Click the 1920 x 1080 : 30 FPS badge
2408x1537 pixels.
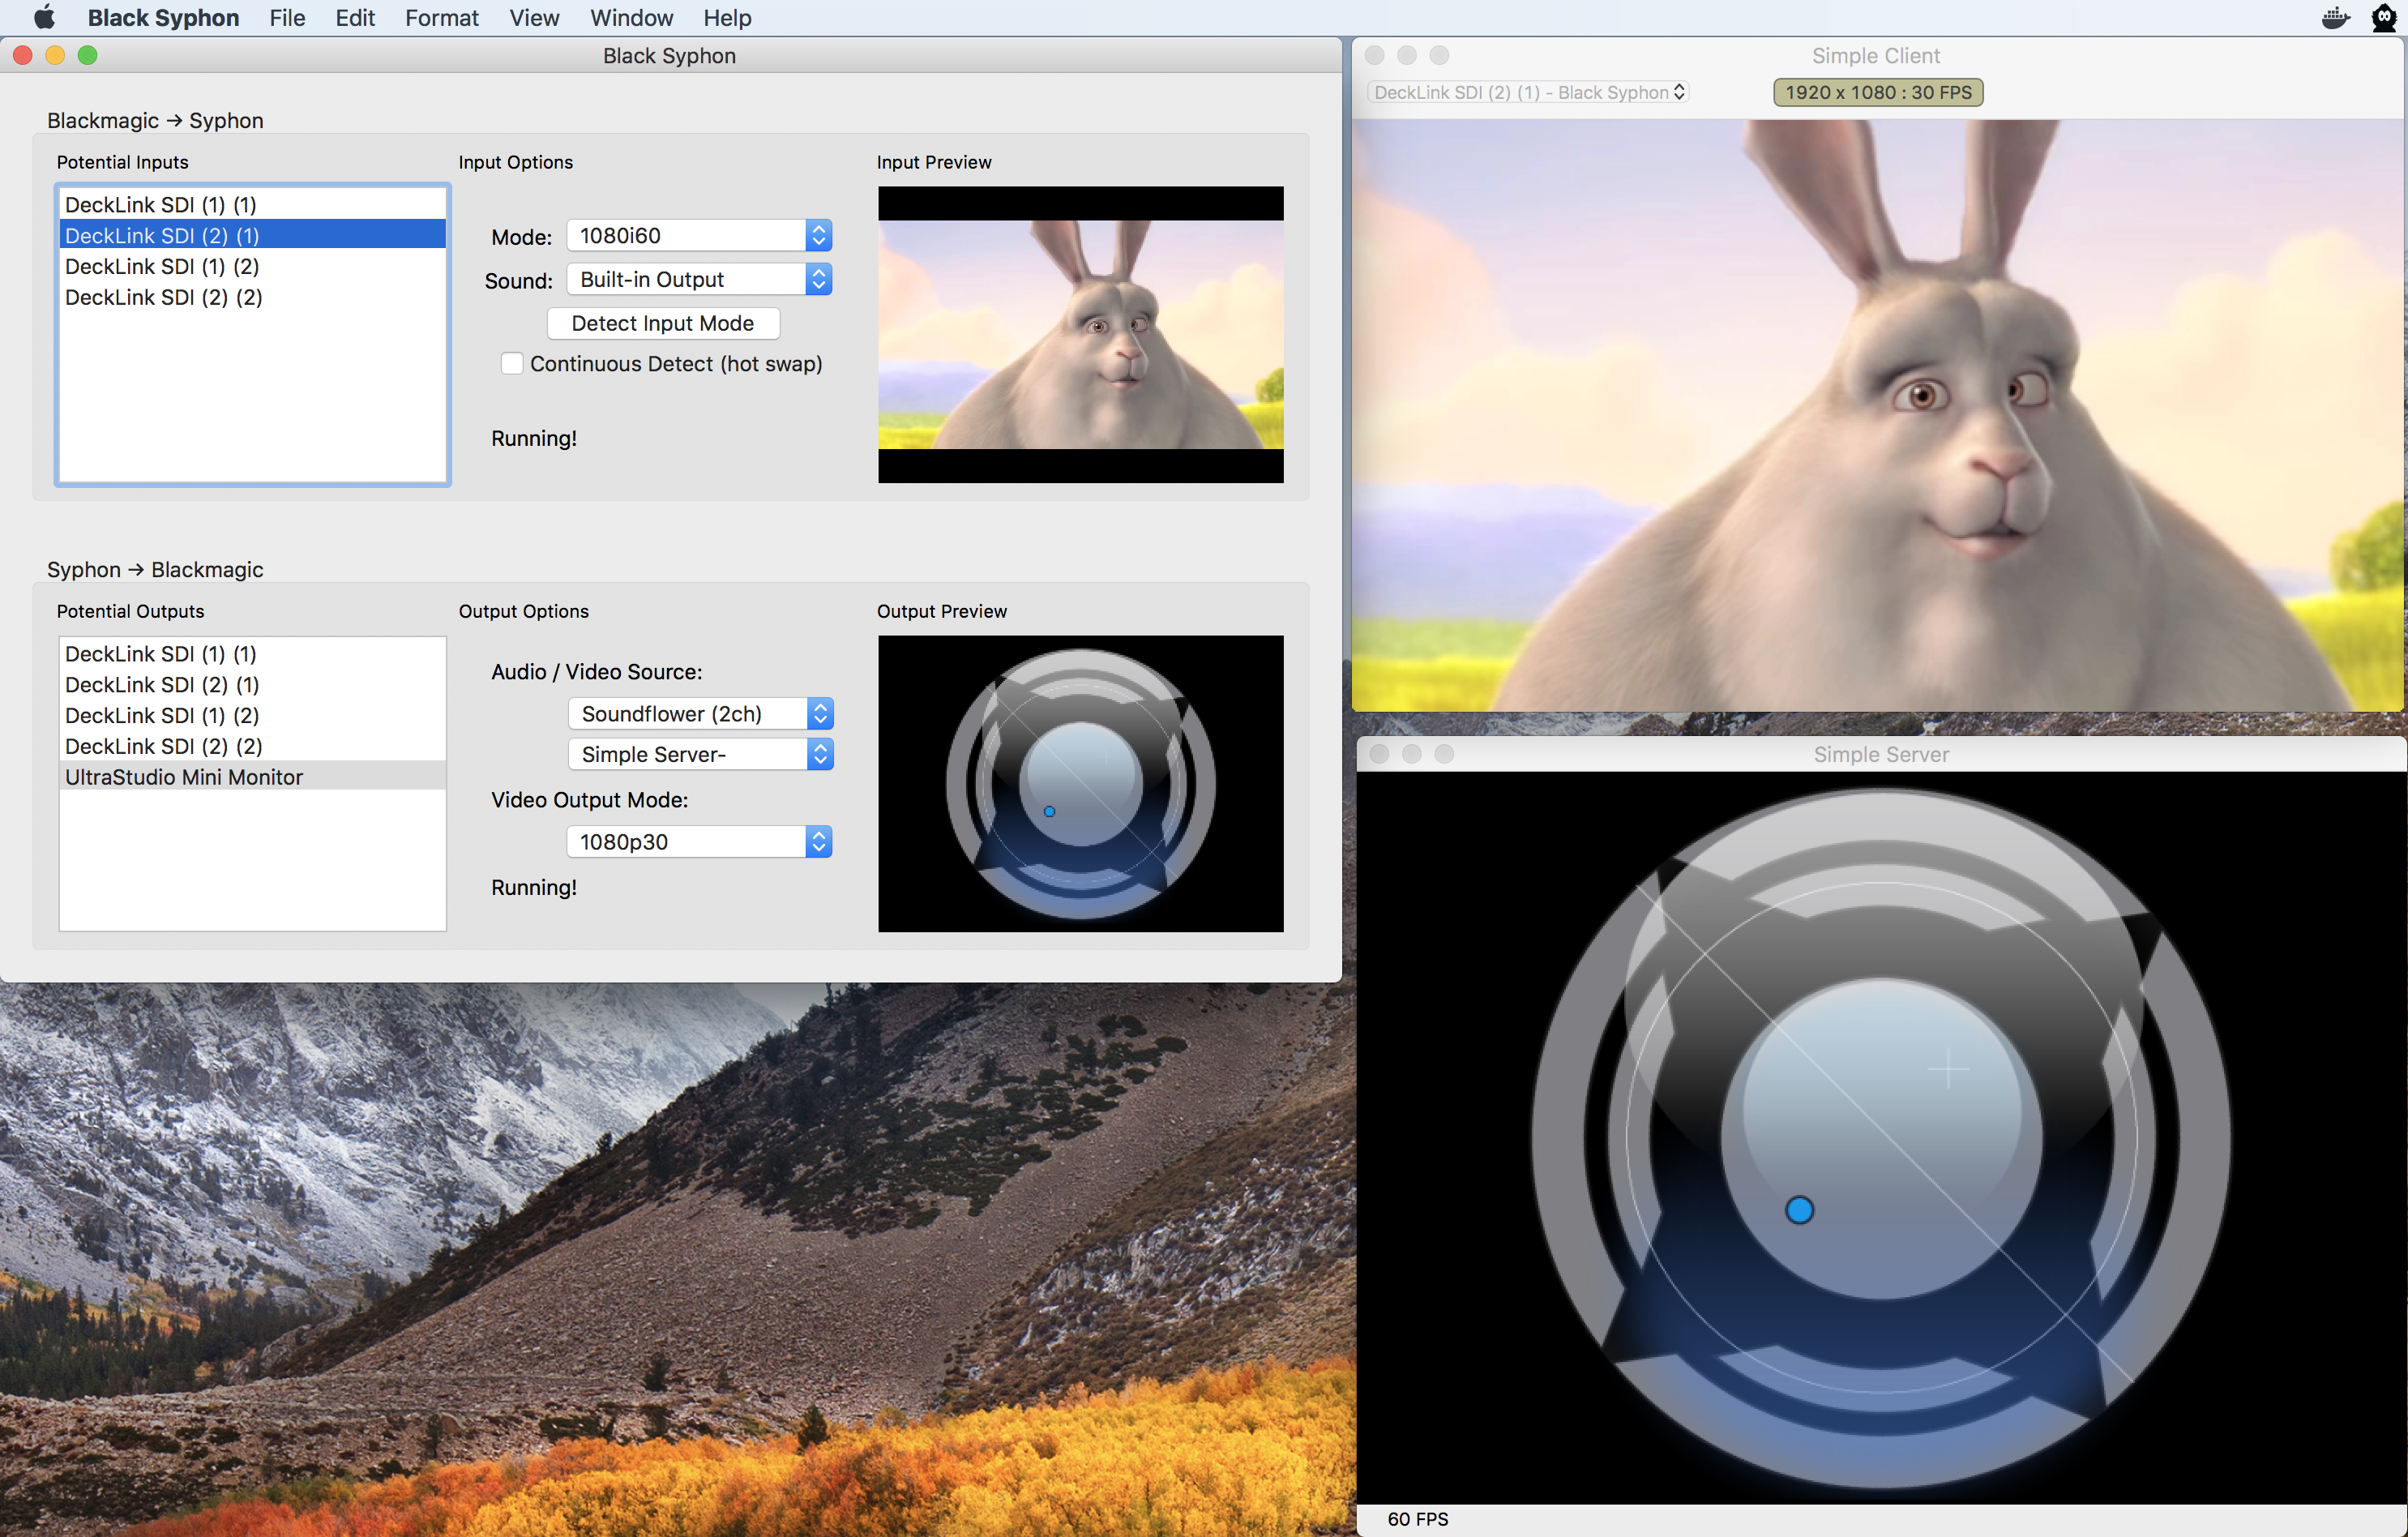1878,92
